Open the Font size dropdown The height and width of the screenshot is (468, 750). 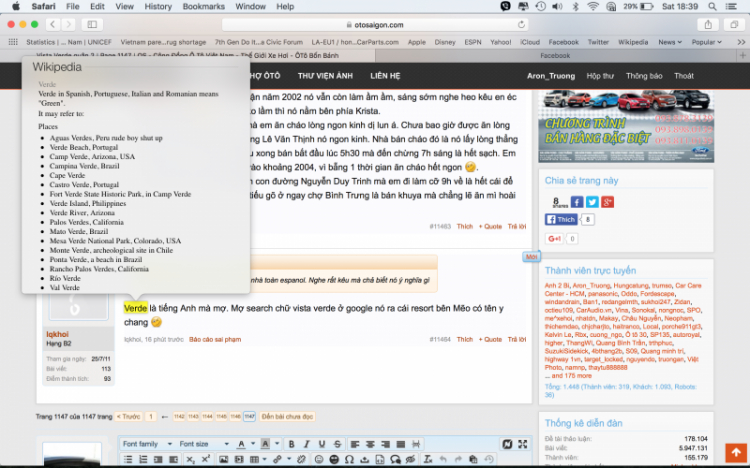[204, 444]
